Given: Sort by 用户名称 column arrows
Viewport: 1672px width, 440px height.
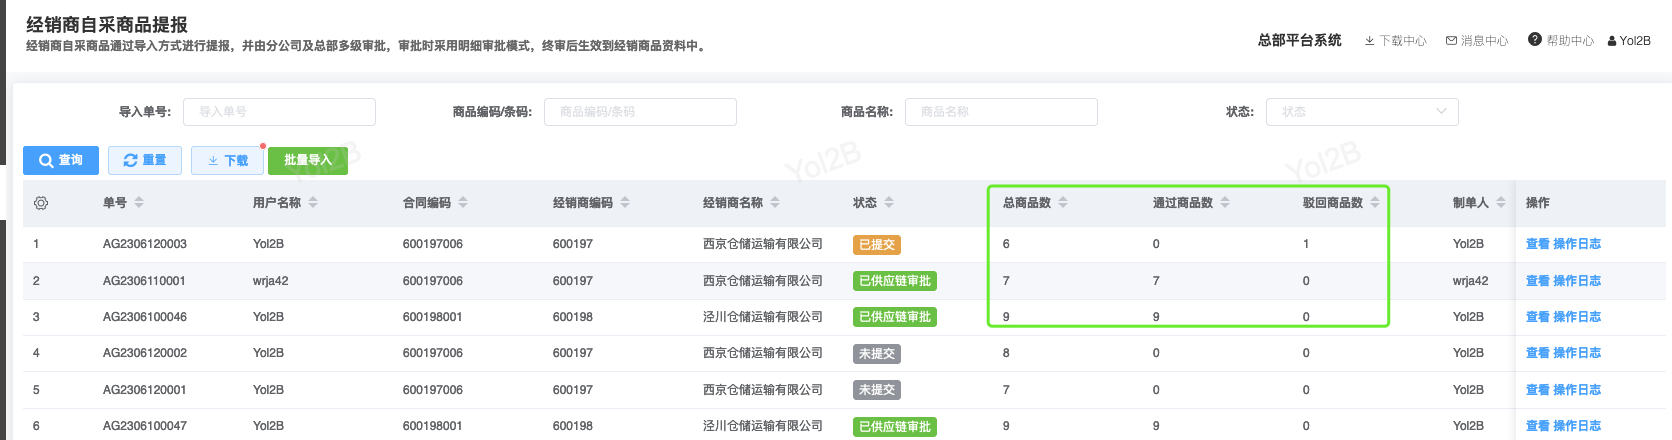Looking at the screenshot, I should (313, 203).
